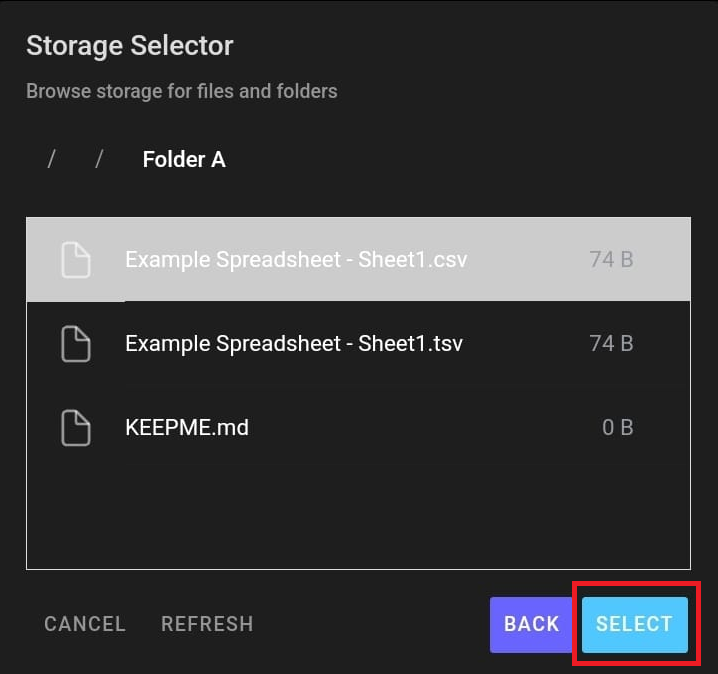Click the file icon for Sheet1.tsv
The width and height of the screenshot is (718, 674).
[76, 344]
